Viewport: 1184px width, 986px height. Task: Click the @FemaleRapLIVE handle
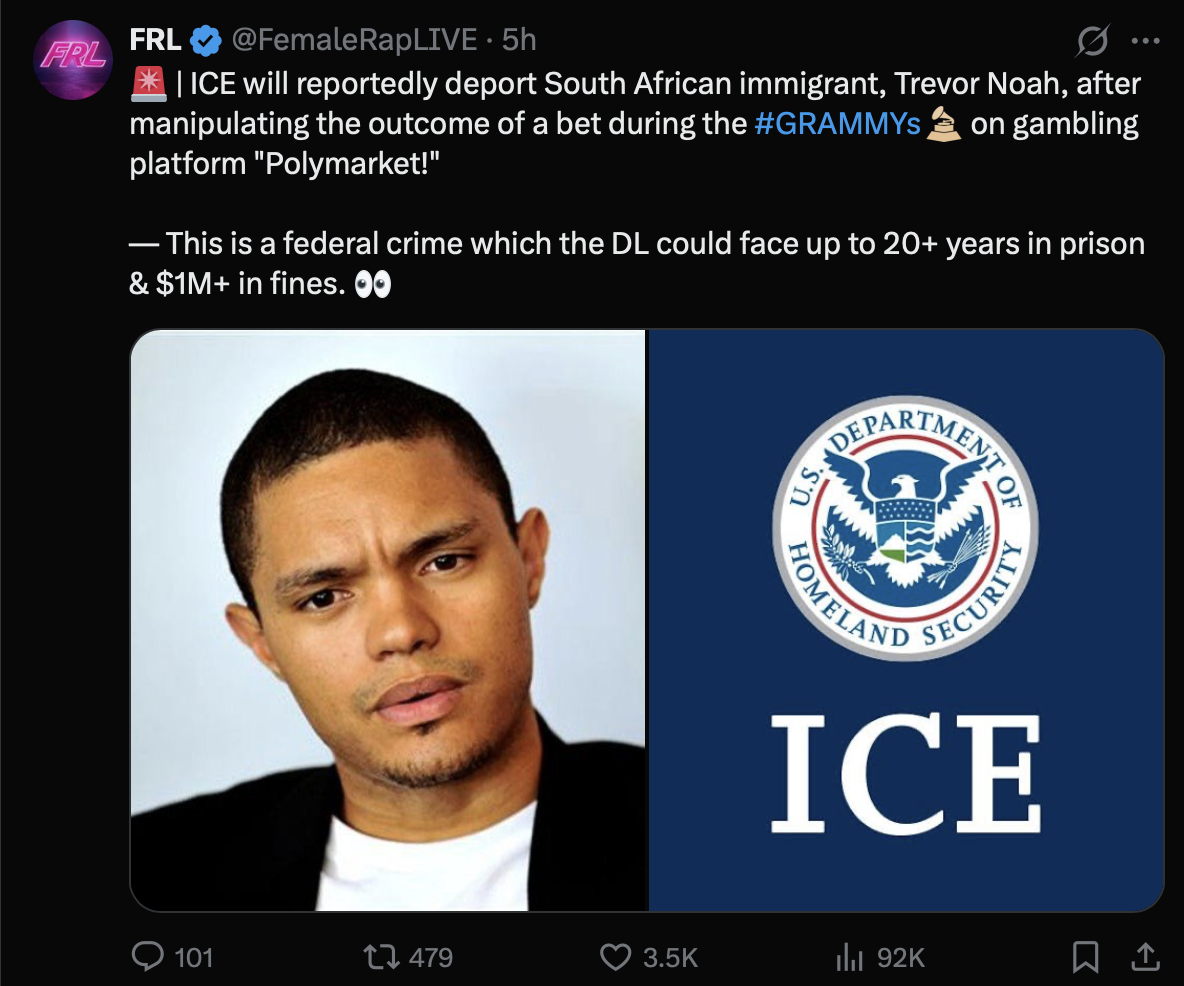(x=354, y=40)
